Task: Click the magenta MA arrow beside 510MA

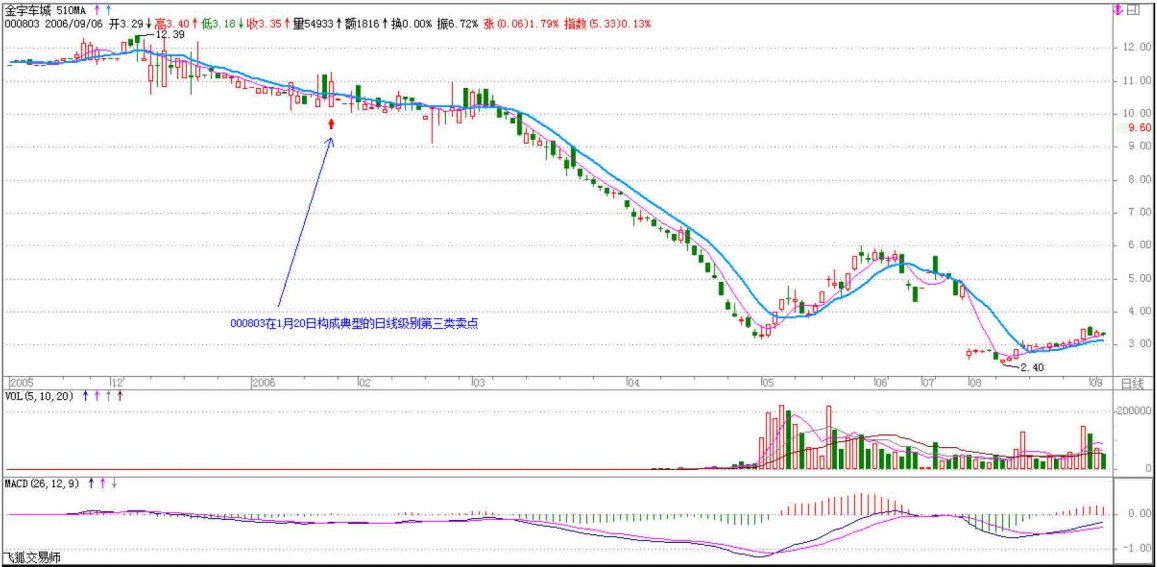Action: (96, 9)
